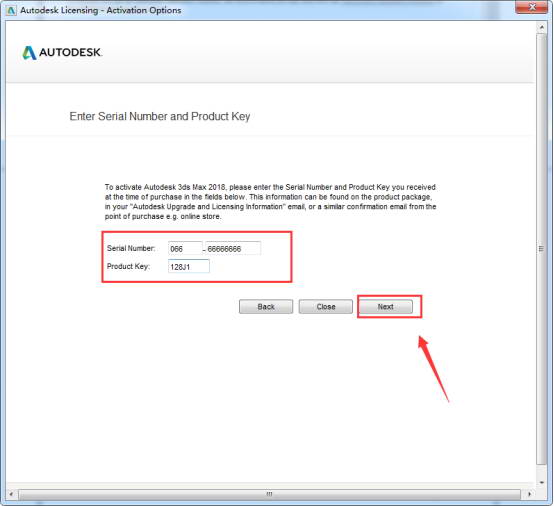This screenshot has height=506, width=554.
Task: Click the horizontal scrollbar right arrow
Action: point(529,494)
